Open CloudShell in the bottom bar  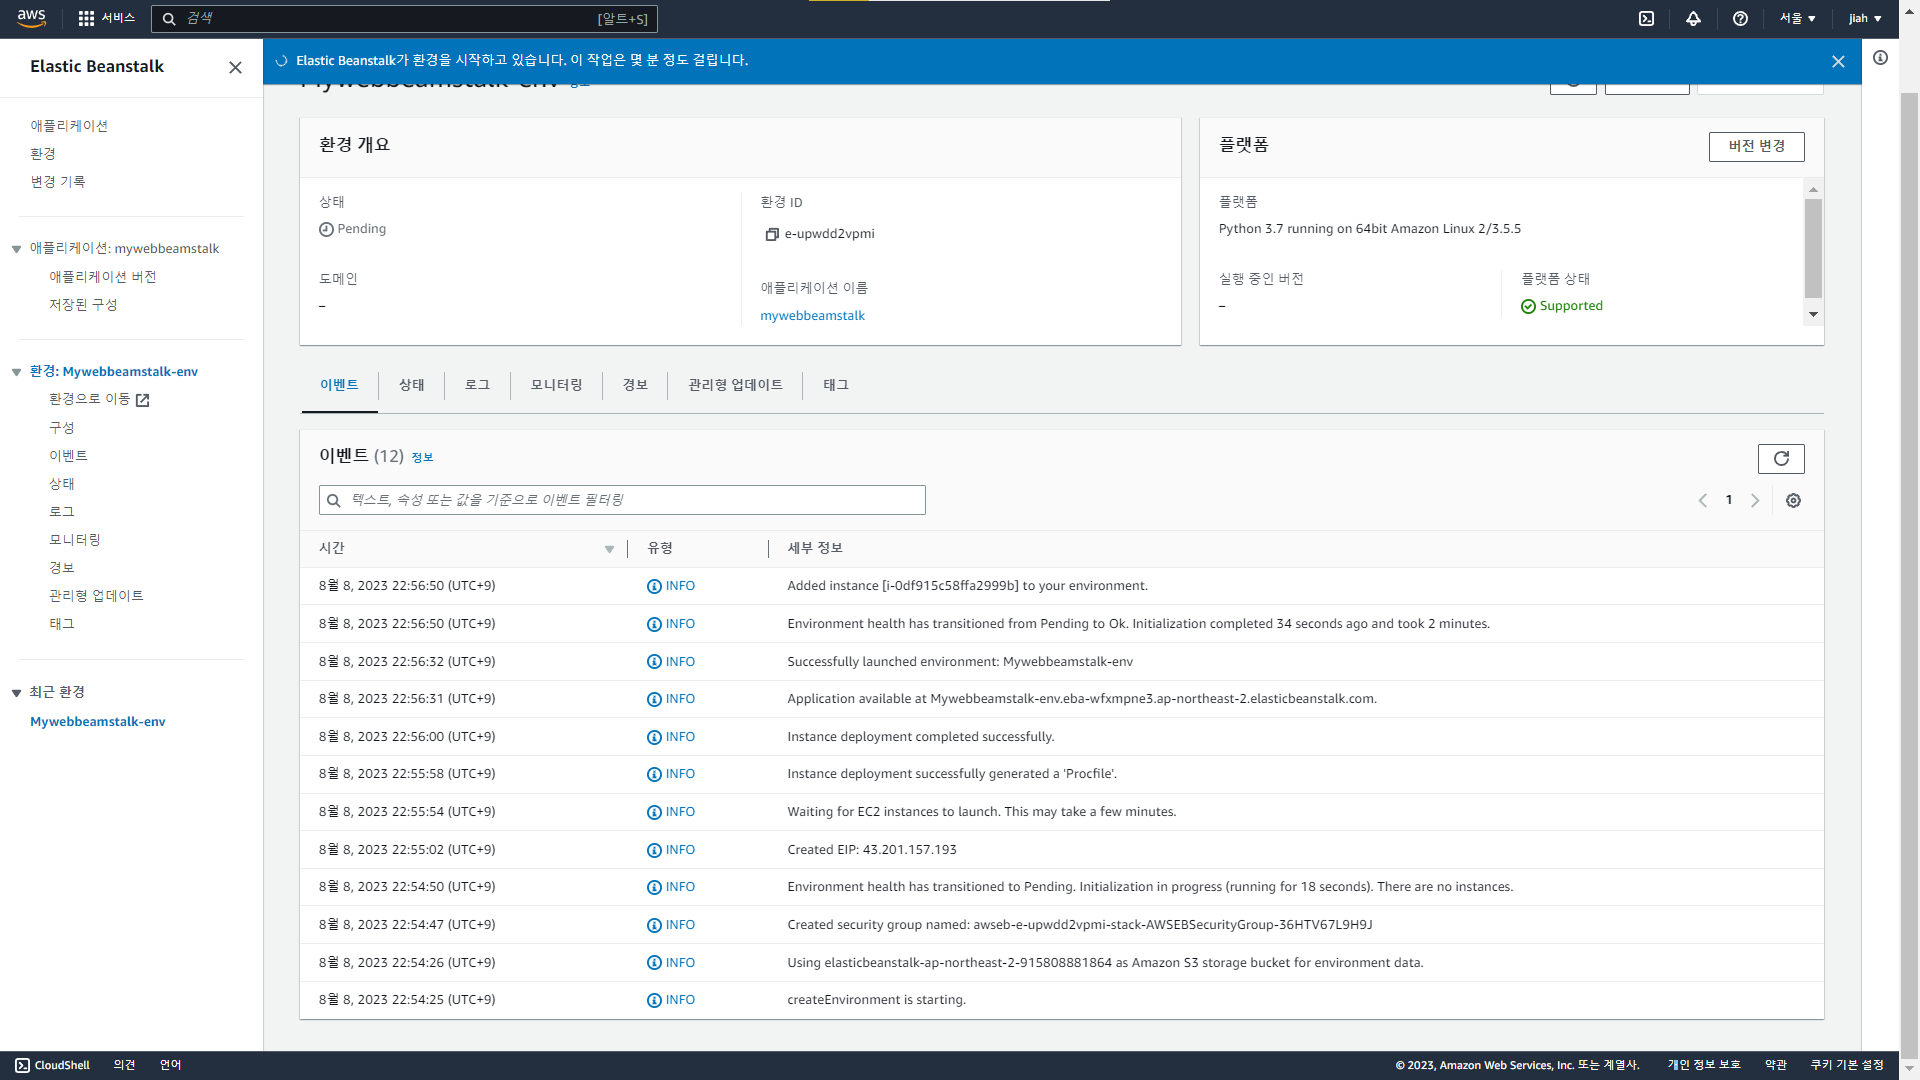pos(53,1065)
